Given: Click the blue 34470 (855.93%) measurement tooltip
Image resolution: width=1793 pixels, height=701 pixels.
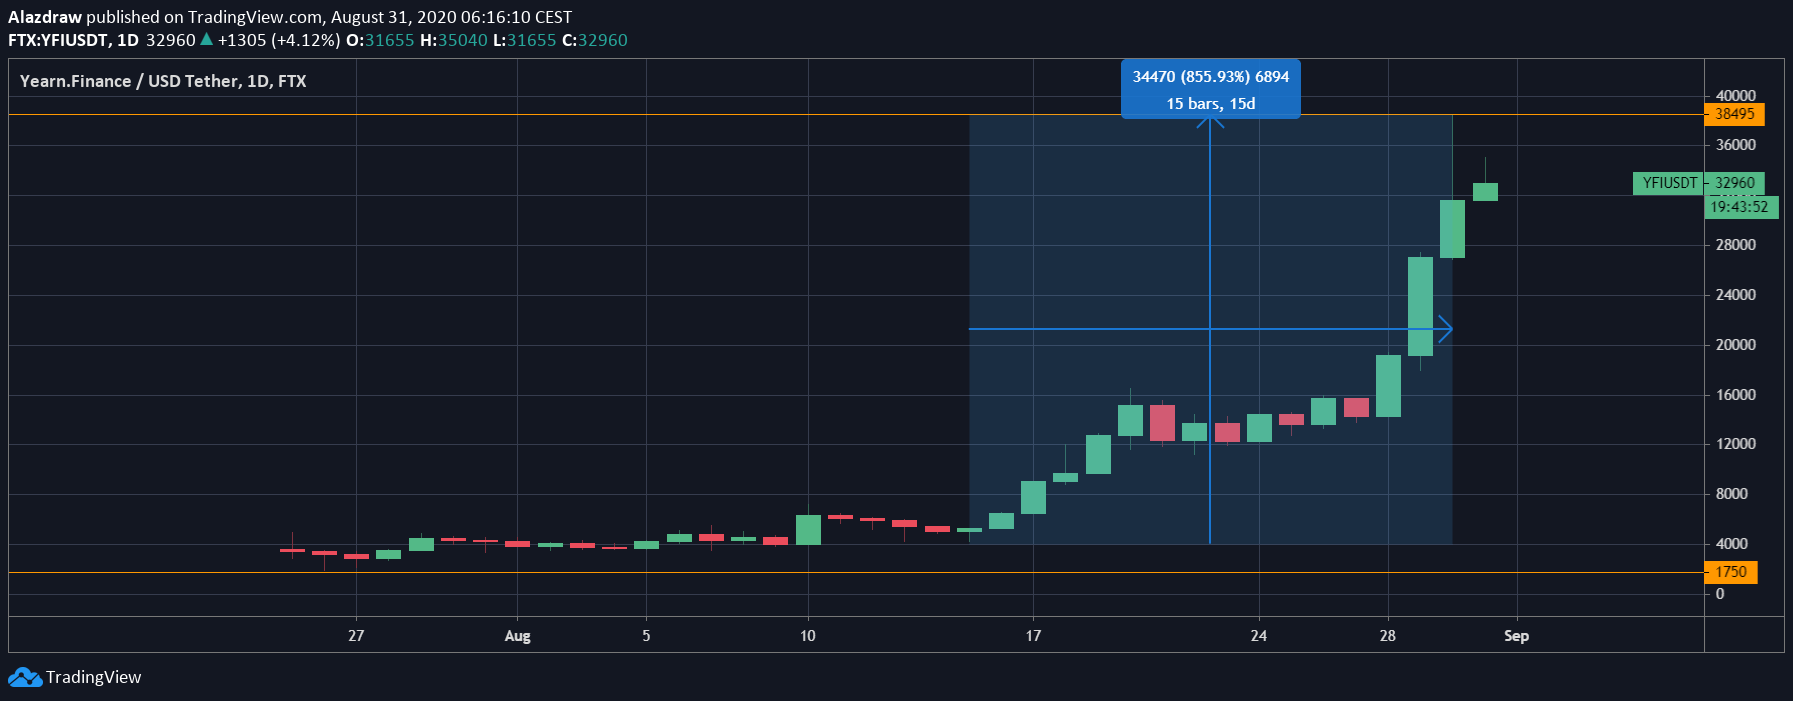Looking at the screenshot, I should (1210, 89).
